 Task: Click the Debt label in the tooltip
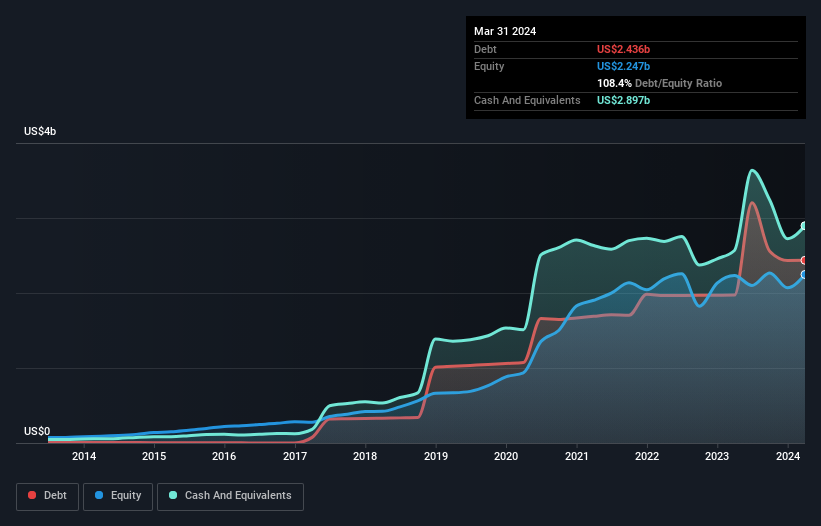click(x=485, y=49)
